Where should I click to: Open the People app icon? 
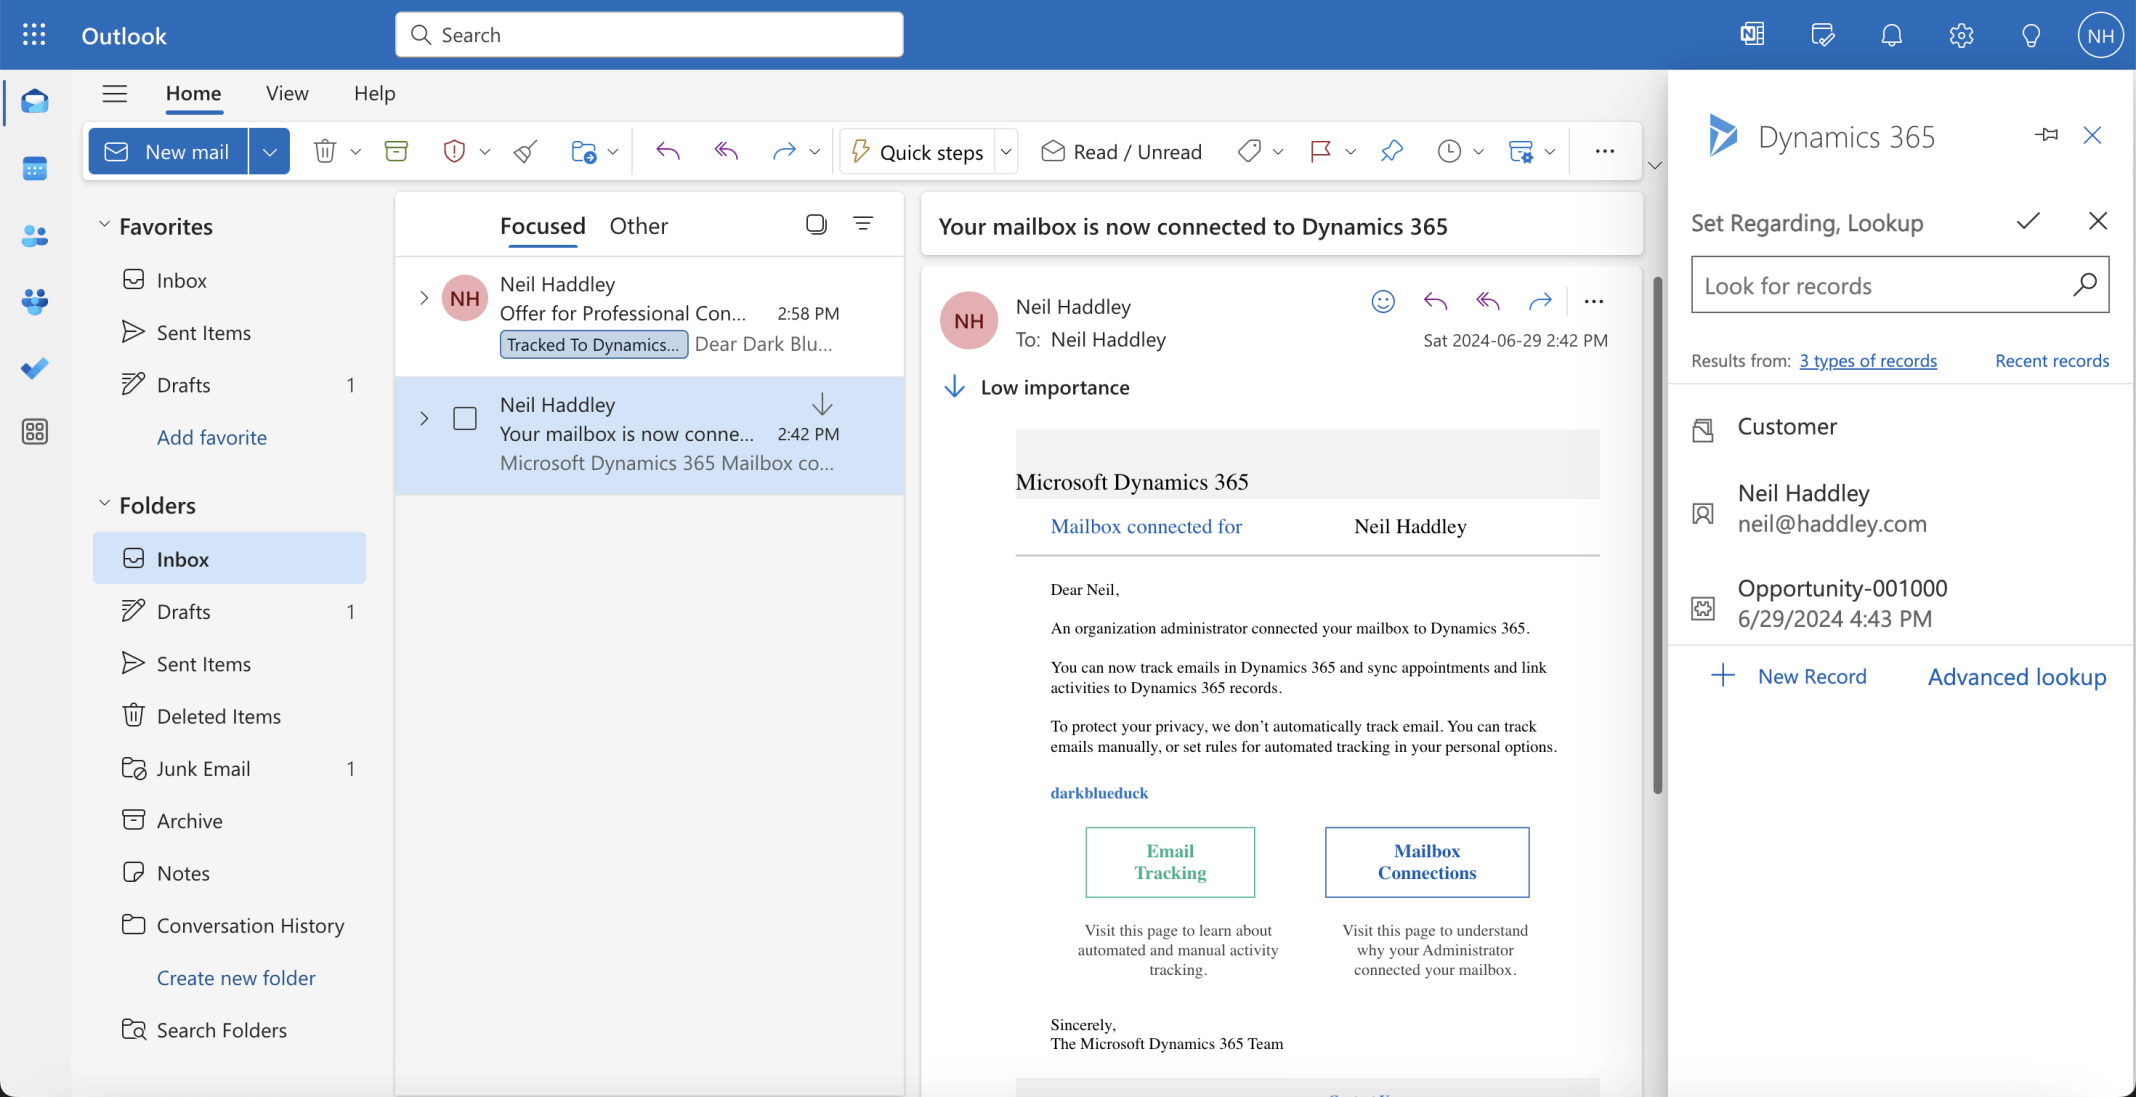(34, 235)
